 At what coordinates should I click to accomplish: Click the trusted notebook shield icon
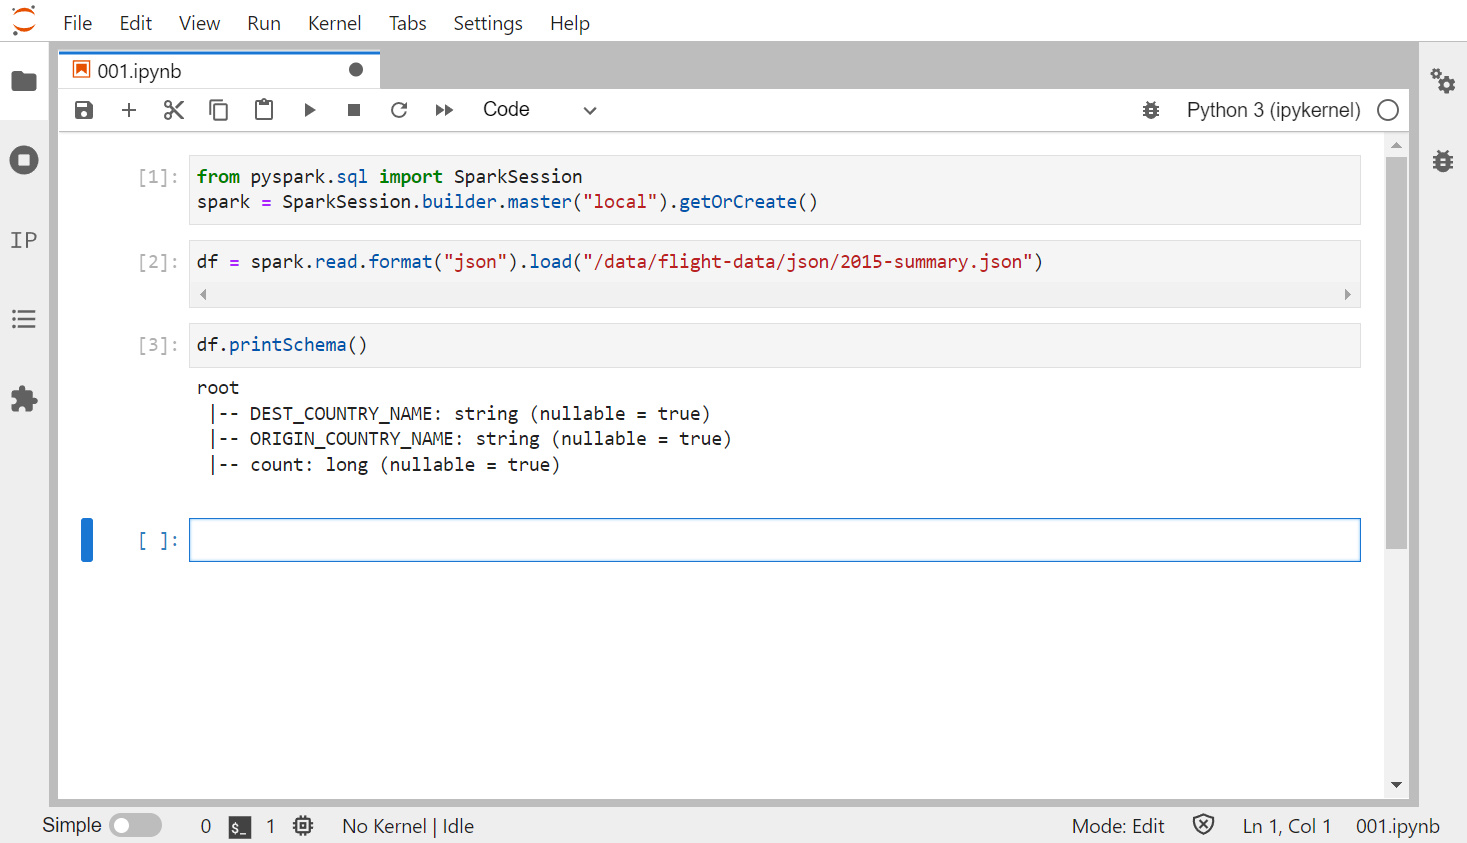1203,825
